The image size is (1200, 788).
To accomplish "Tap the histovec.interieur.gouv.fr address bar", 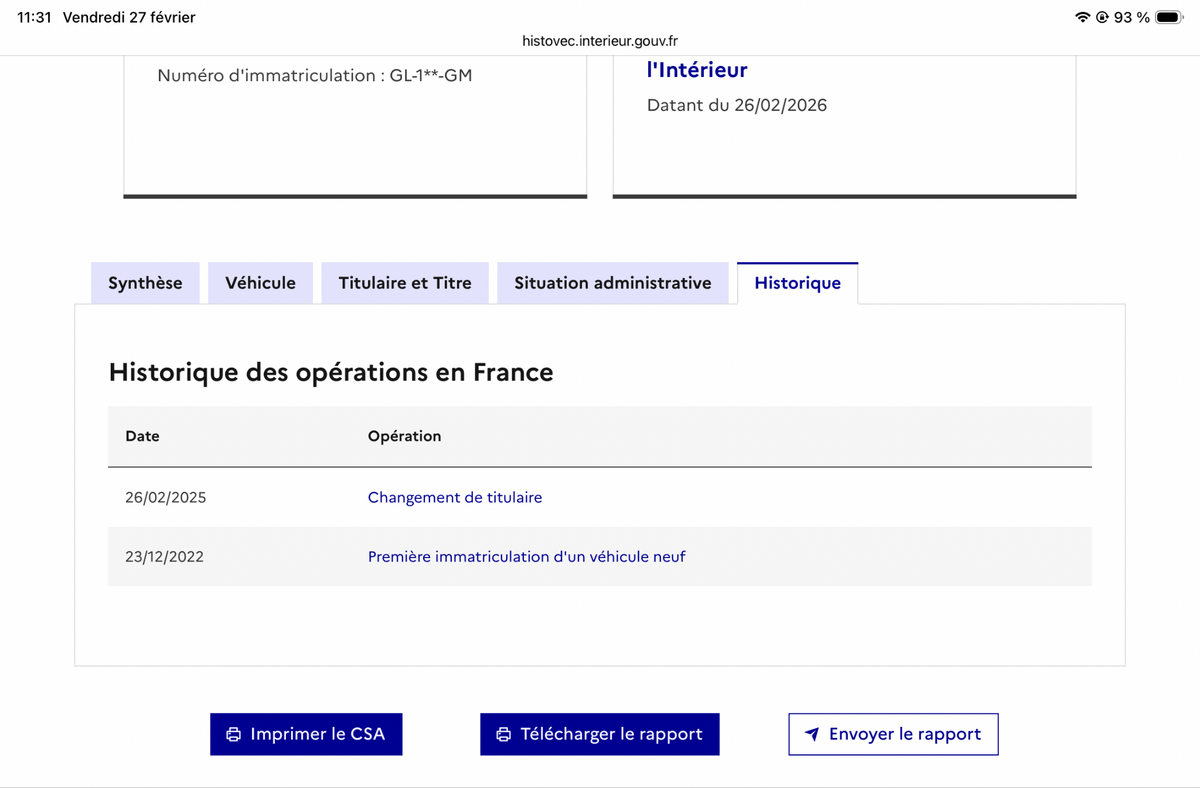I will point(600,41).
